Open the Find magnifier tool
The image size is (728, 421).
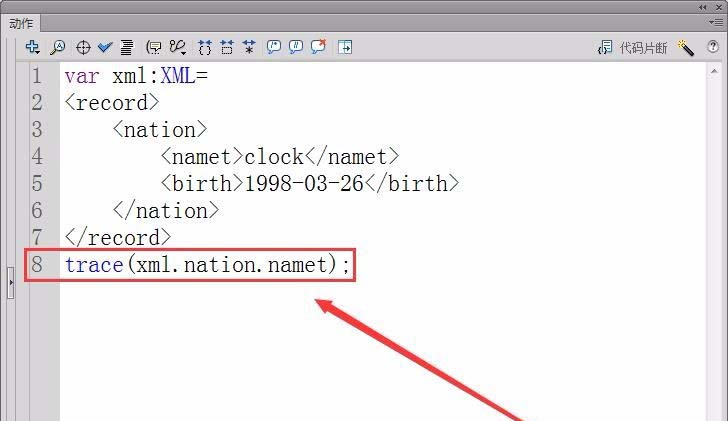(58, 47)
